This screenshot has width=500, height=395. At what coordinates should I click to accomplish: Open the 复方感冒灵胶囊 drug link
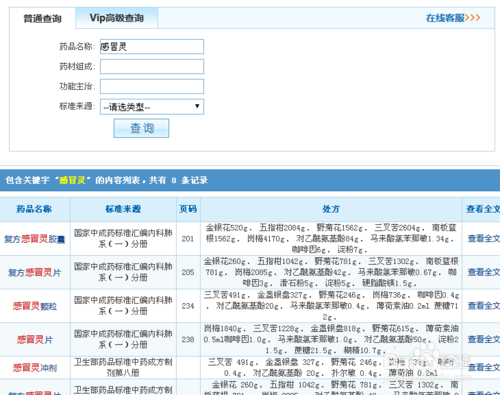pos(35,239)
